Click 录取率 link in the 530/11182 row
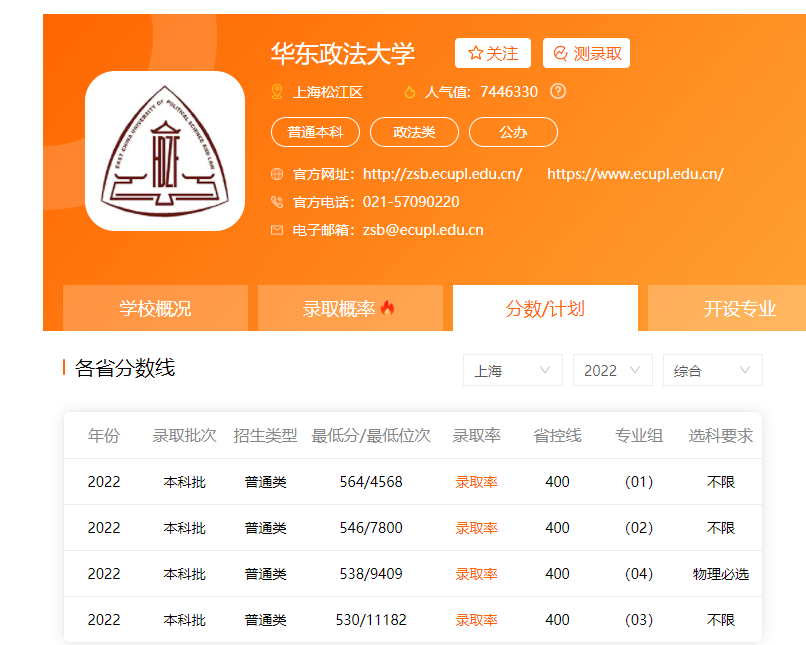The height and width of the screenshot is (645, 806). click(x=477, y=620)
